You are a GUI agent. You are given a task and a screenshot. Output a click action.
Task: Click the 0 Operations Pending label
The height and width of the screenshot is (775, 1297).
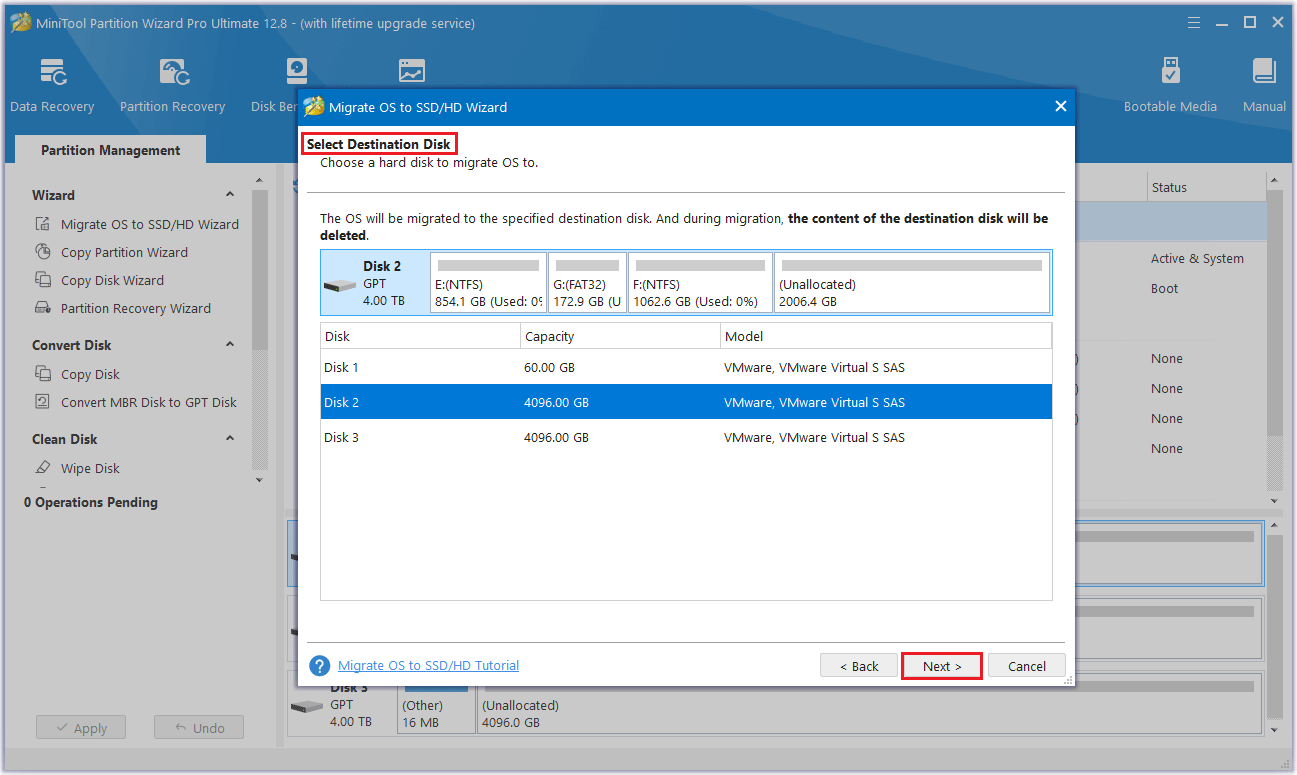(x=91, y=502)
